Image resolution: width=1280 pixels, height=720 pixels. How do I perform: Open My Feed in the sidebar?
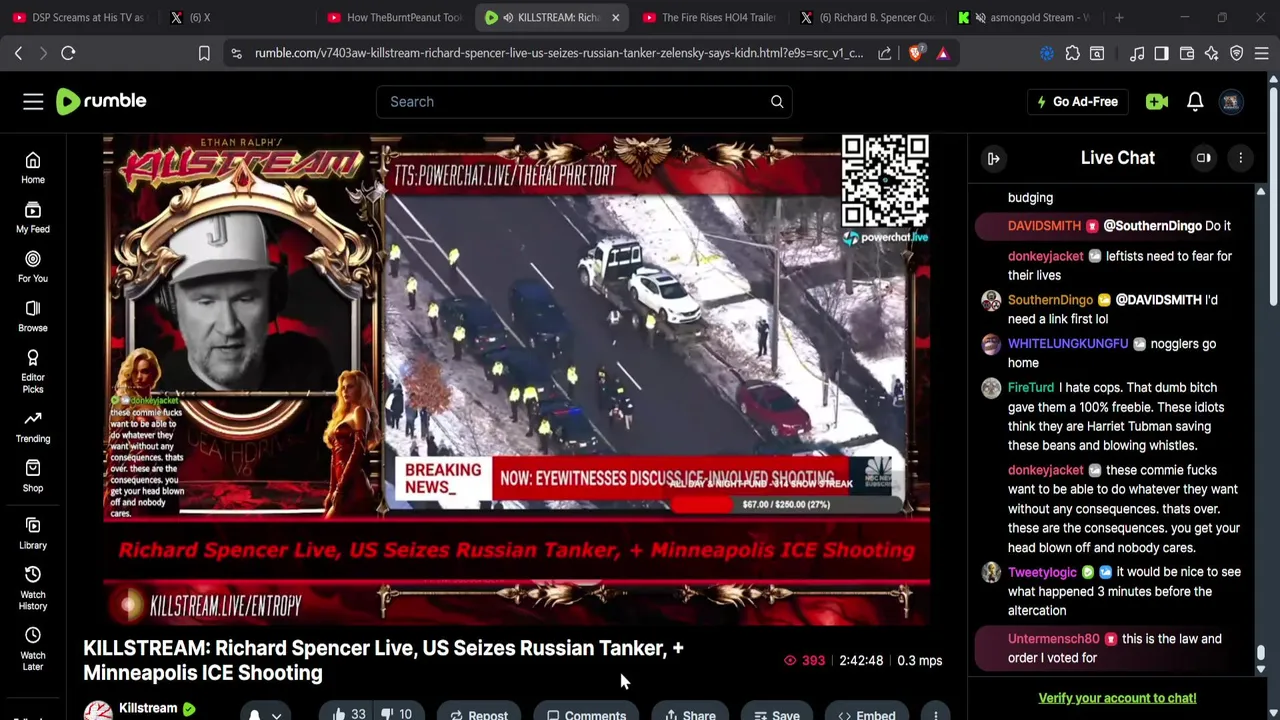point(33,218)
